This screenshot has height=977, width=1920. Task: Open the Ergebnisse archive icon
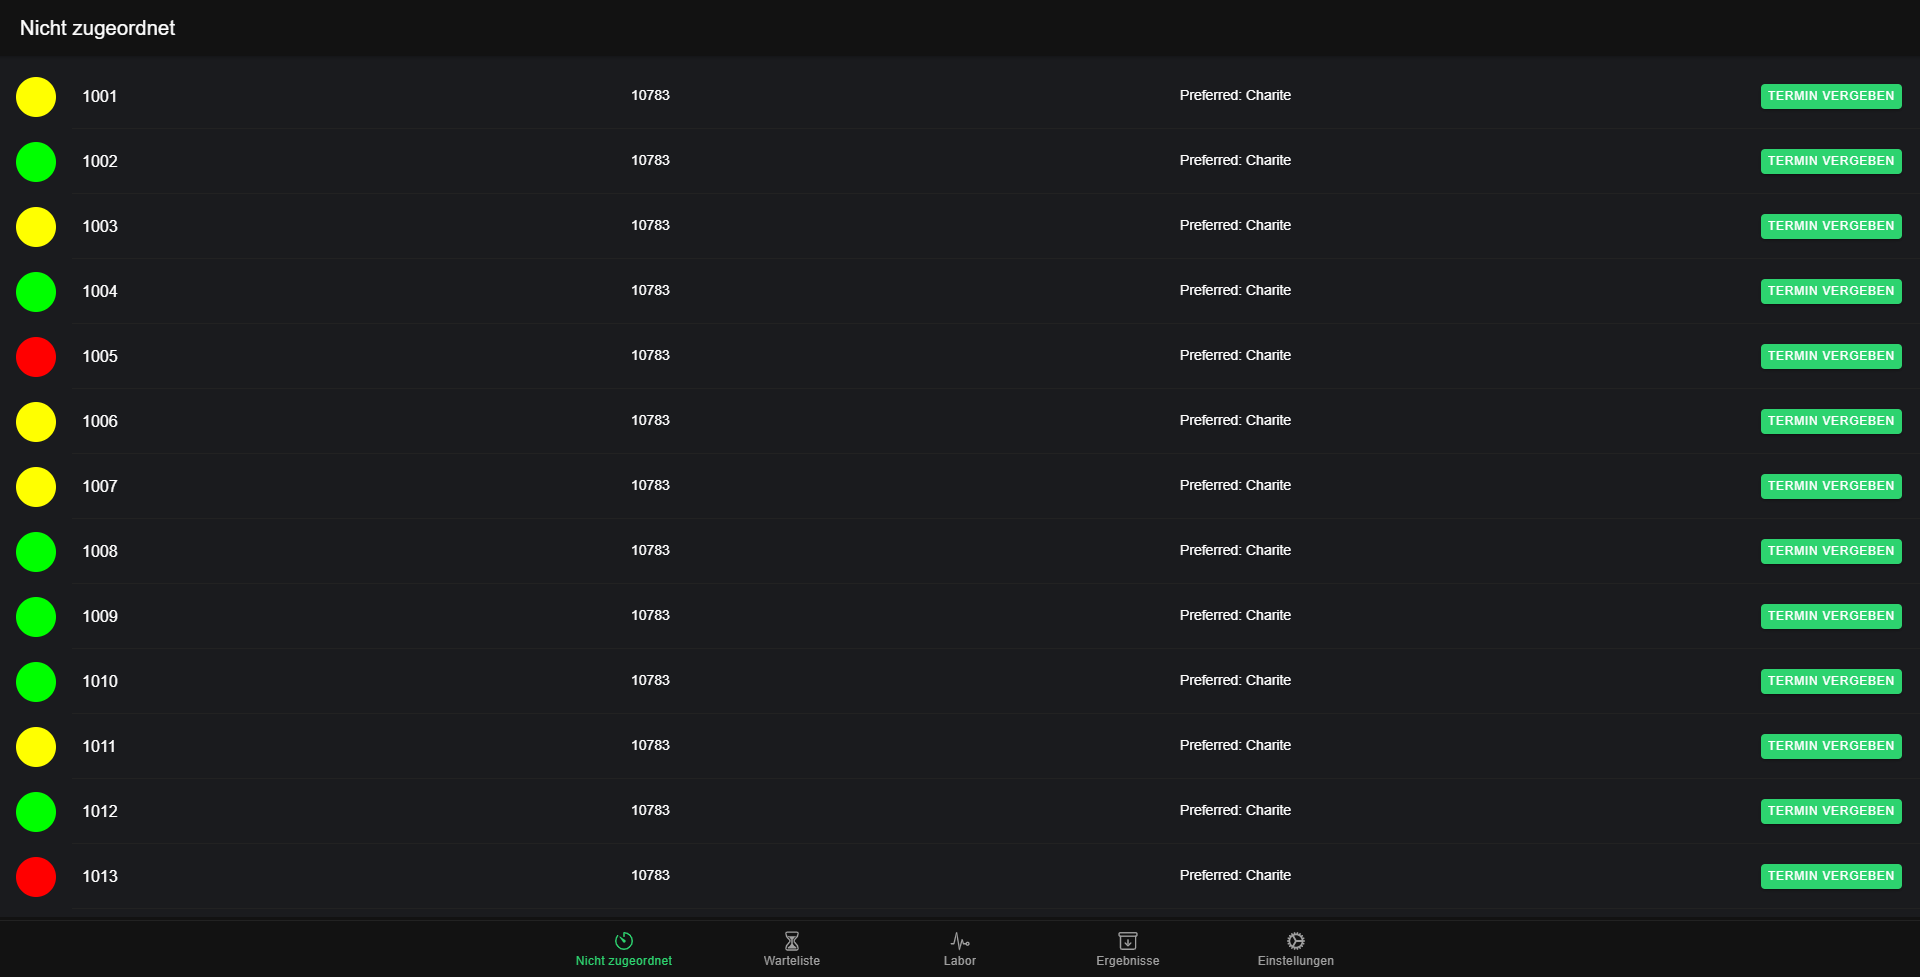coord(1128,941)
